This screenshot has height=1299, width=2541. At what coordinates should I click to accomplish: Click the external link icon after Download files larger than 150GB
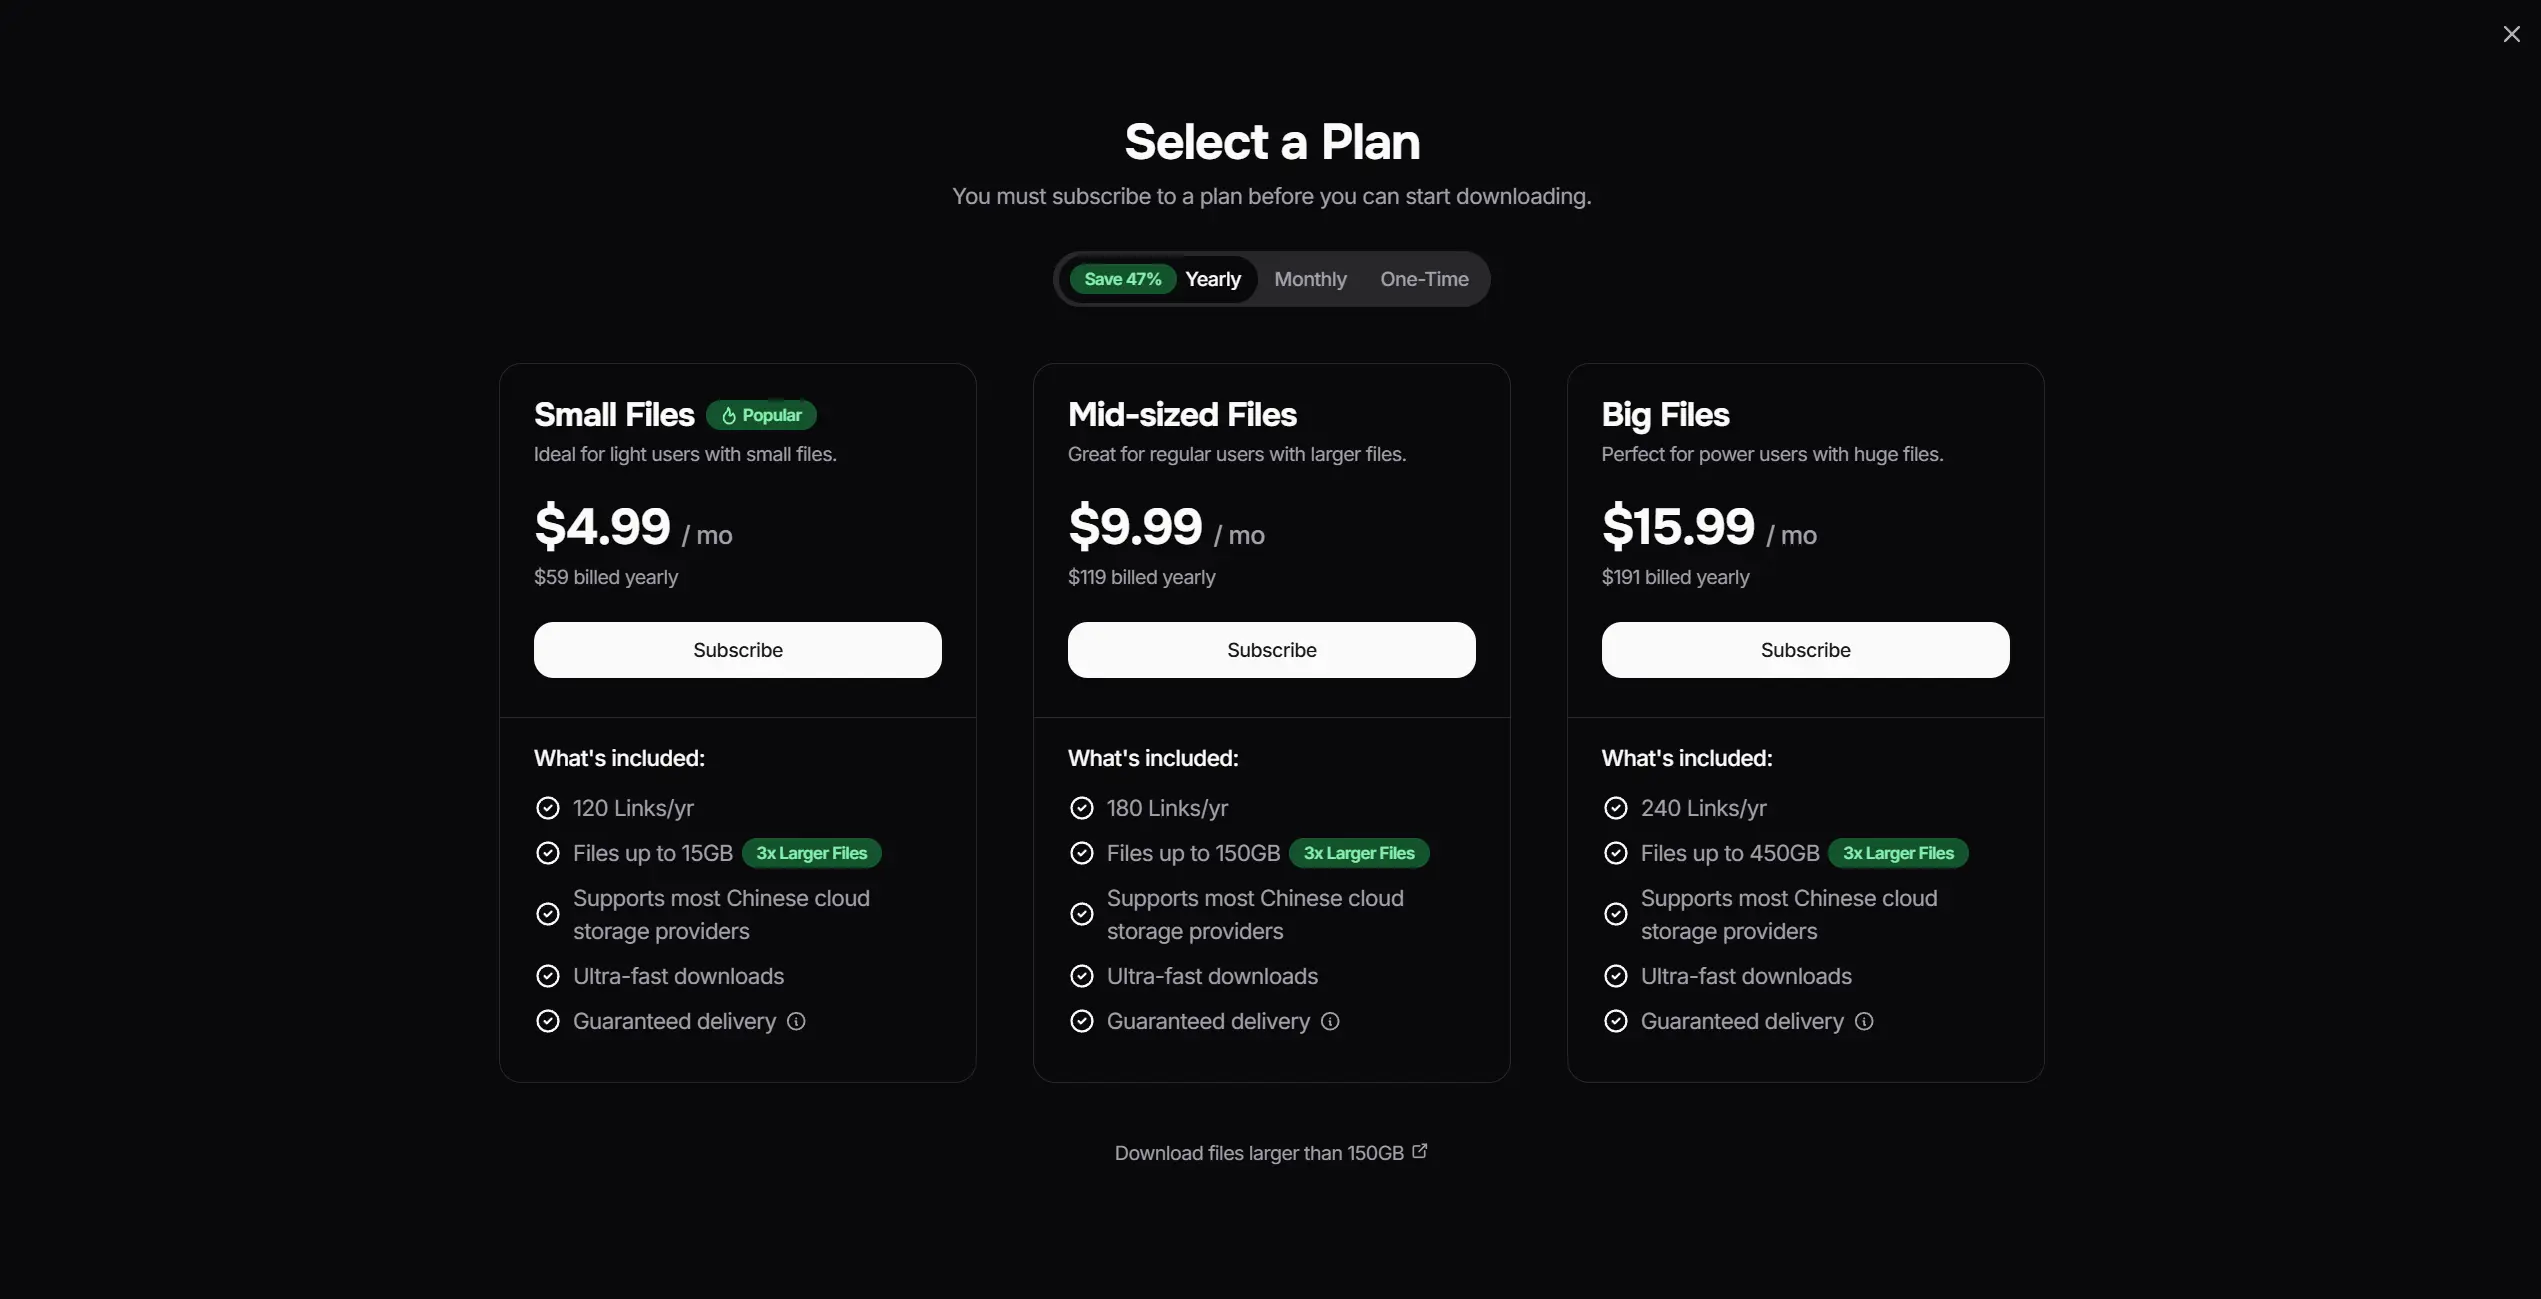click(1419, 1150)
